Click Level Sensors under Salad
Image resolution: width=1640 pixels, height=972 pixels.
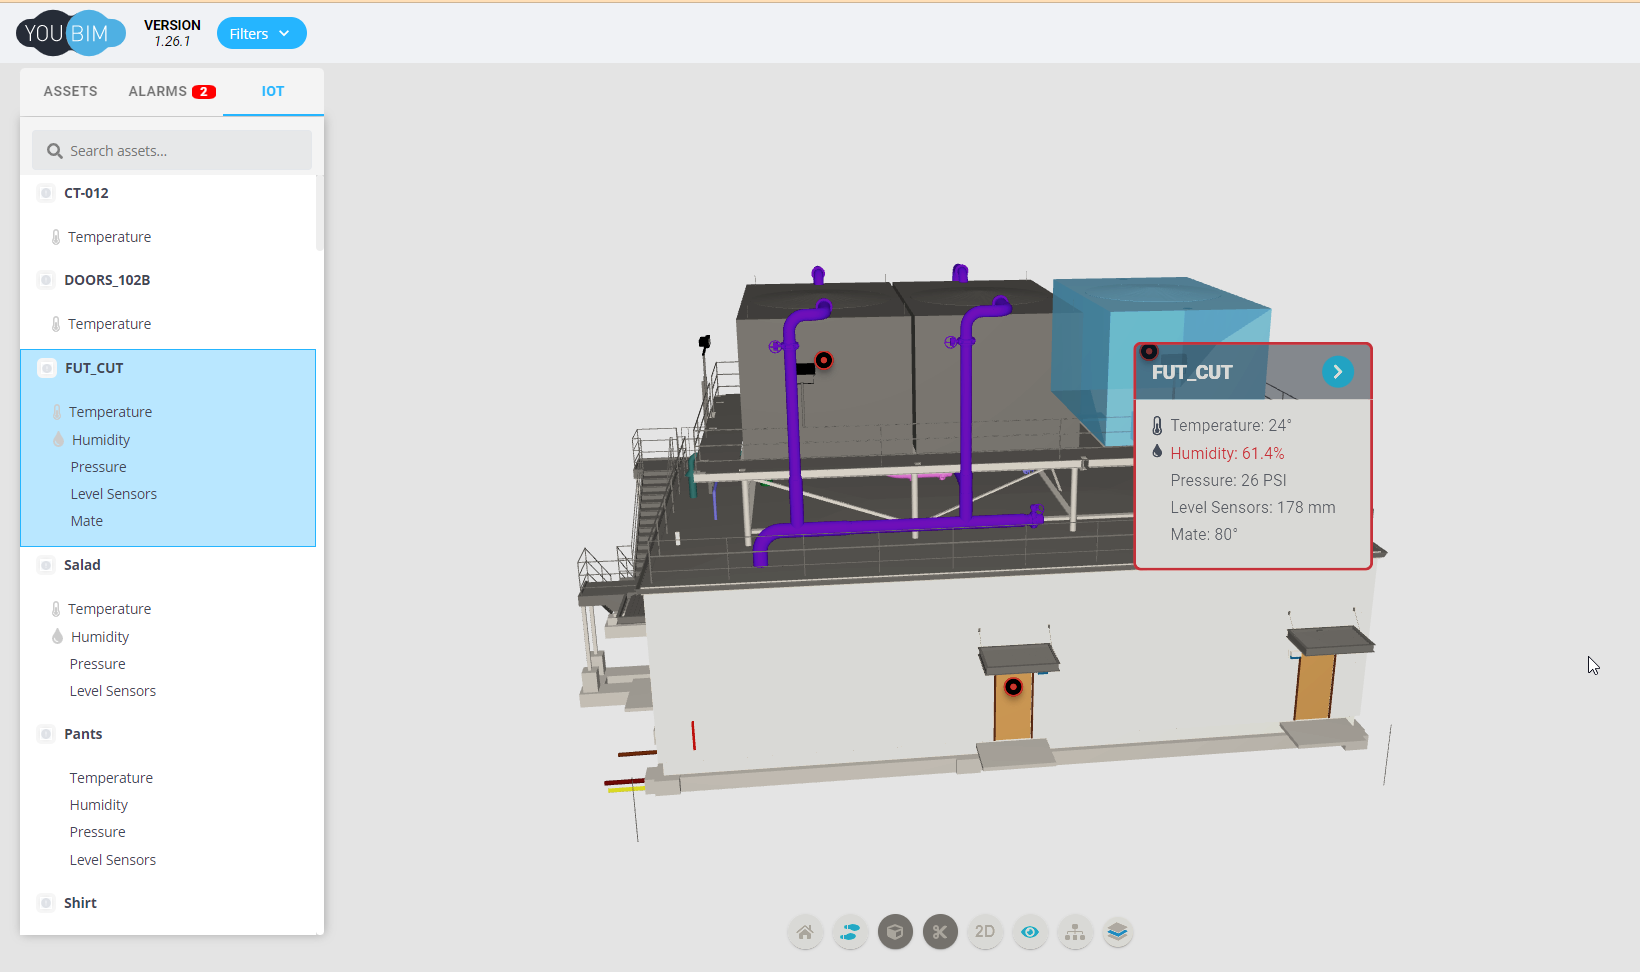click(x=113, y=691)
